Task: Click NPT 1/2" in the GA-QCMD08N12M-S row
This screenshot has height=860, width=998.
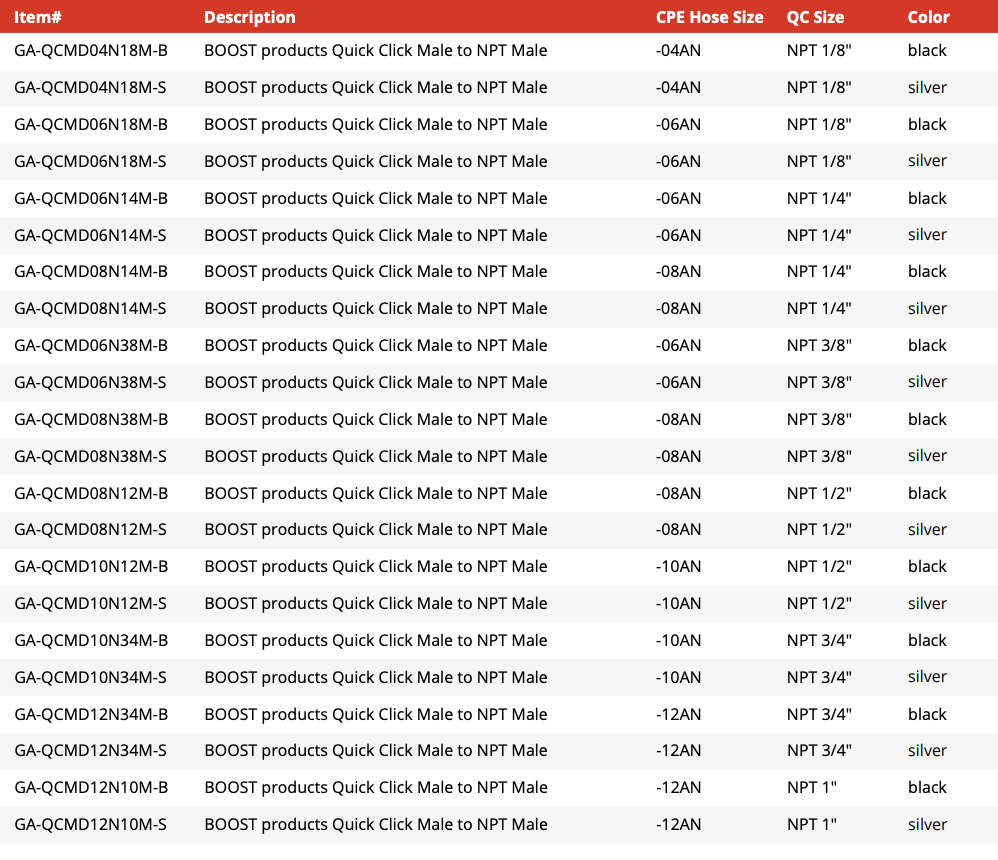Action: 819,529
